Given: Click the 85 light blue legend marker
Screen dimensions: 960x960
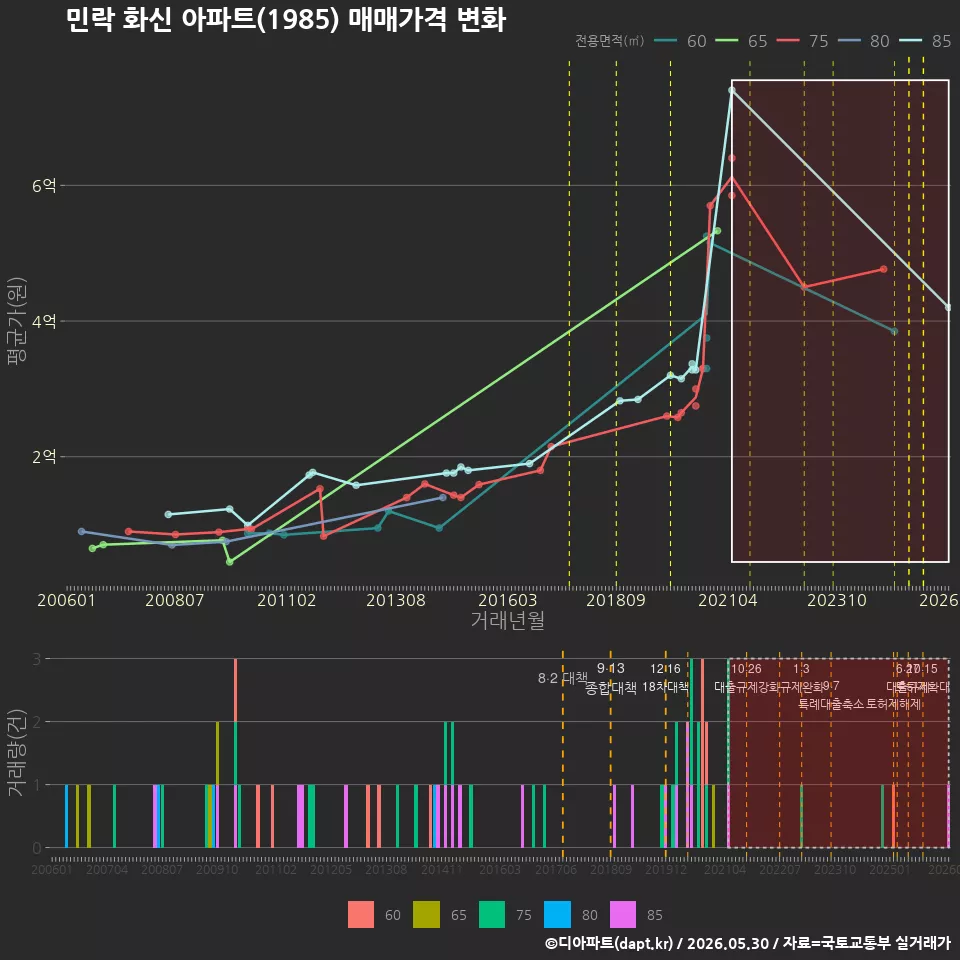Looking at the screenshot, I should [x=910, y=41].
